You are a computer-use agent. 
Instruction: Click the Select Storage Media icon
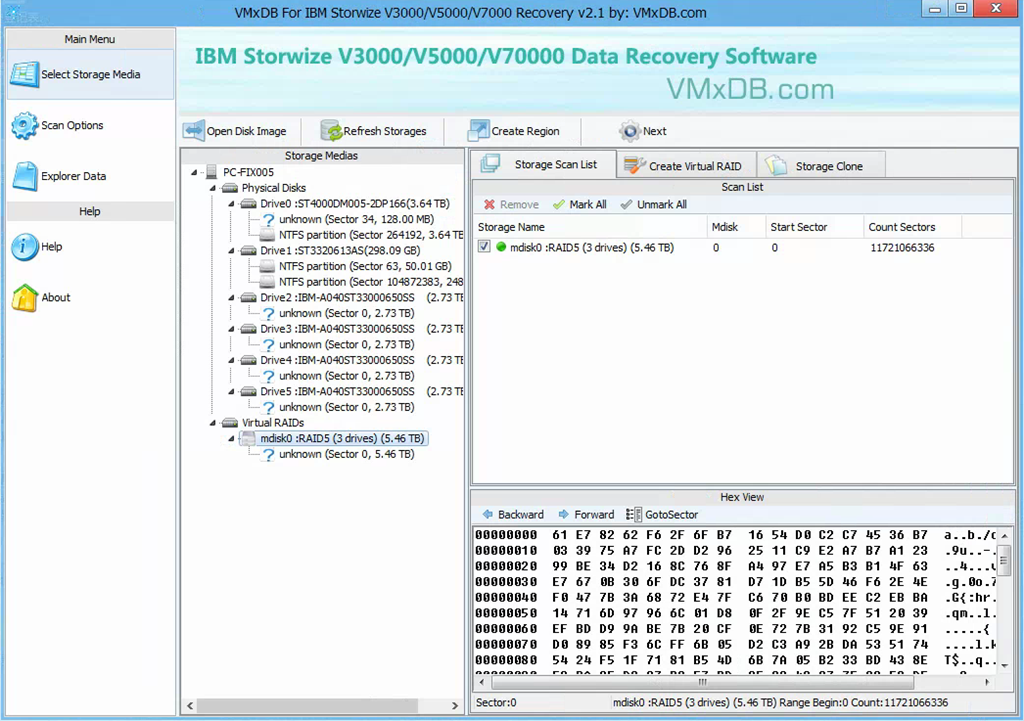click(25, 74)
